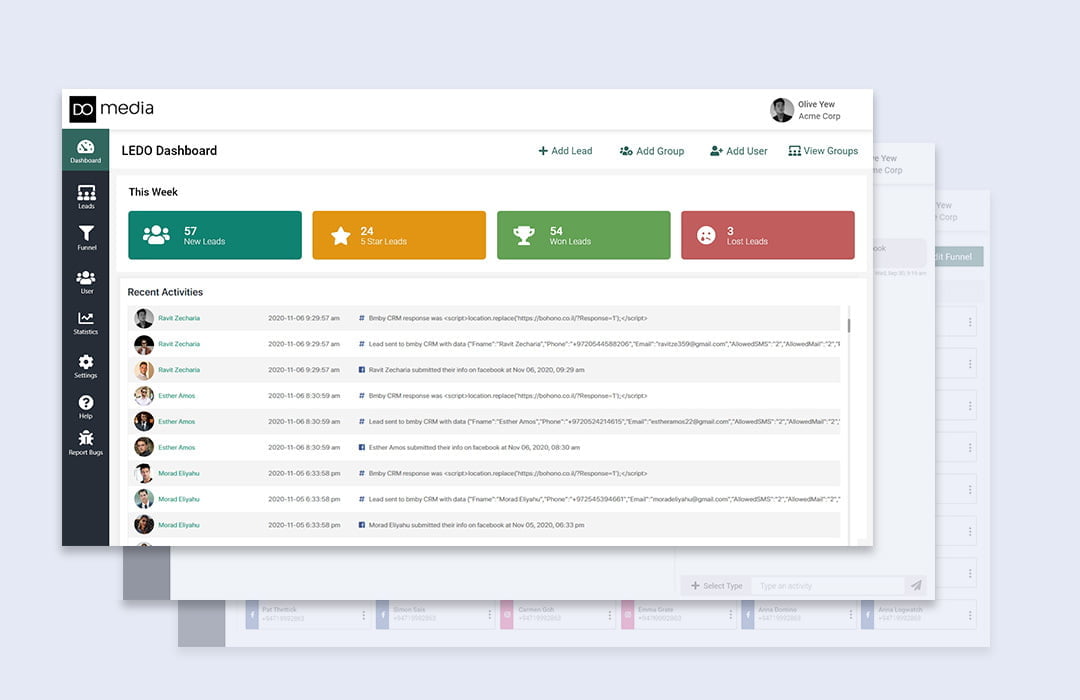Select the orange 5 Star Leads card
This screenshot has width=1080, height=700.
pos(399,235)
